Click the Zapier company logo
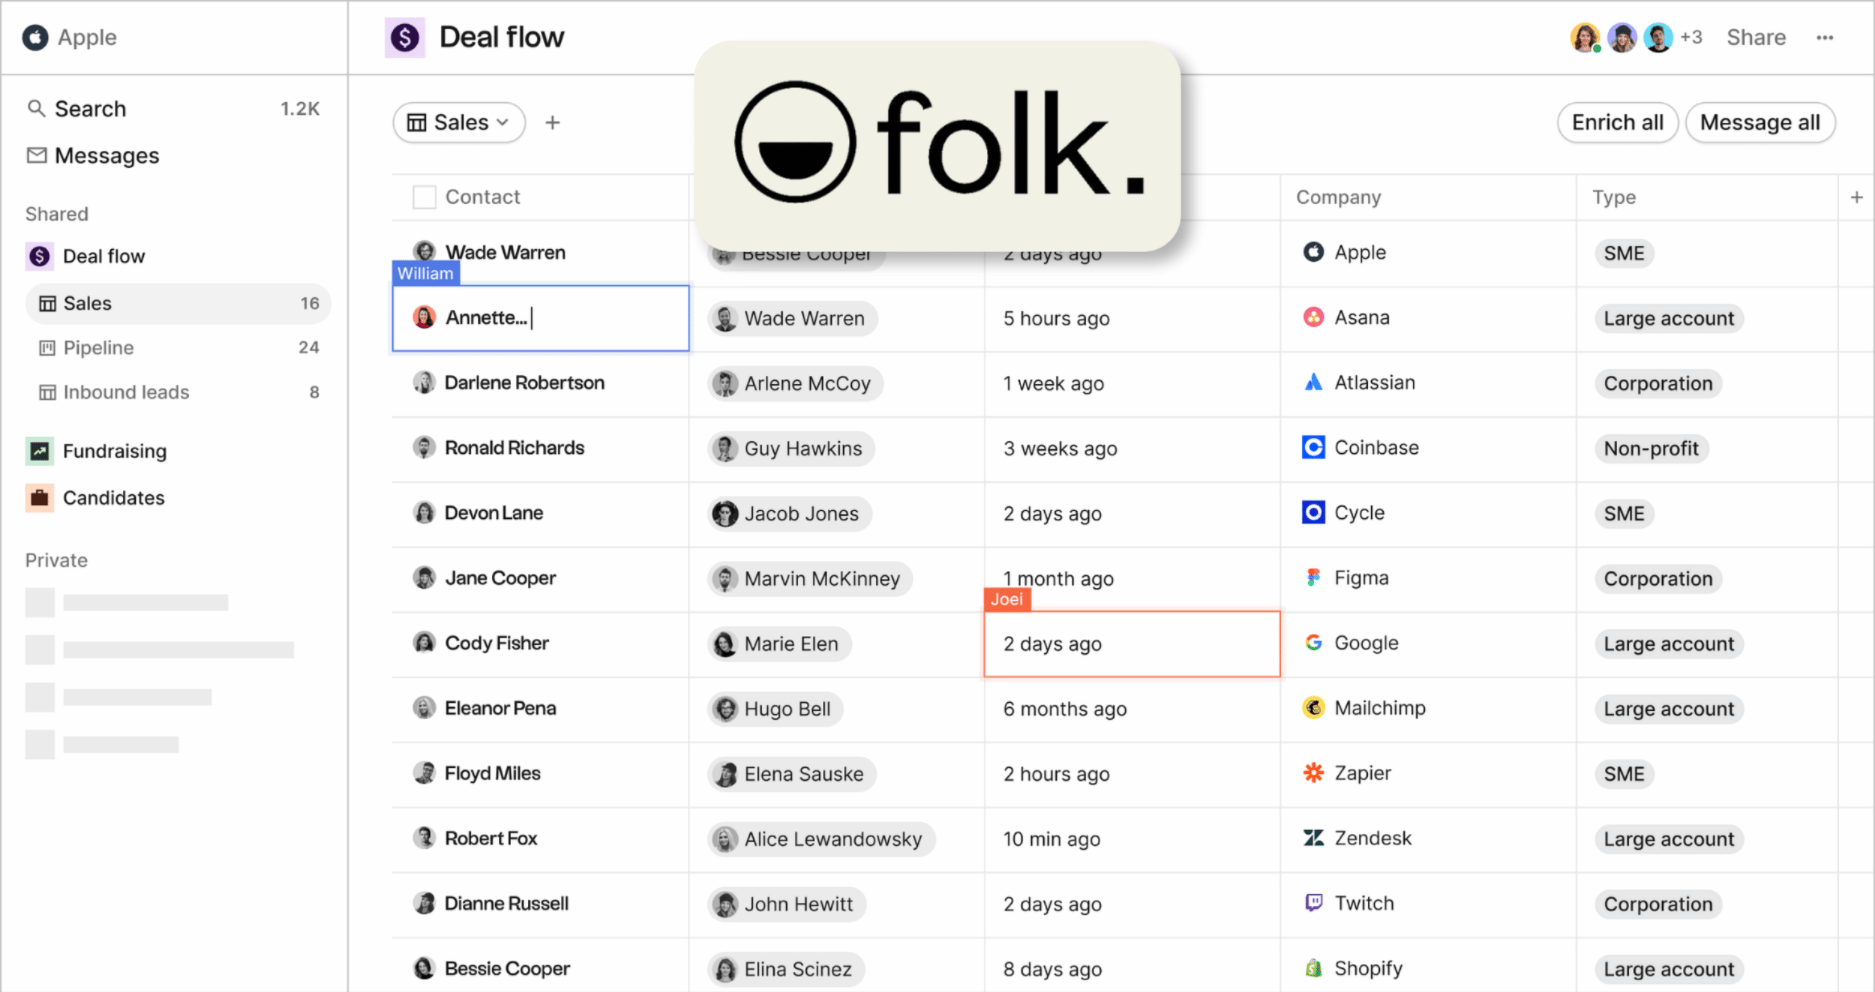This screenshot has height=992, width=1875. (x=1313, y=773)
